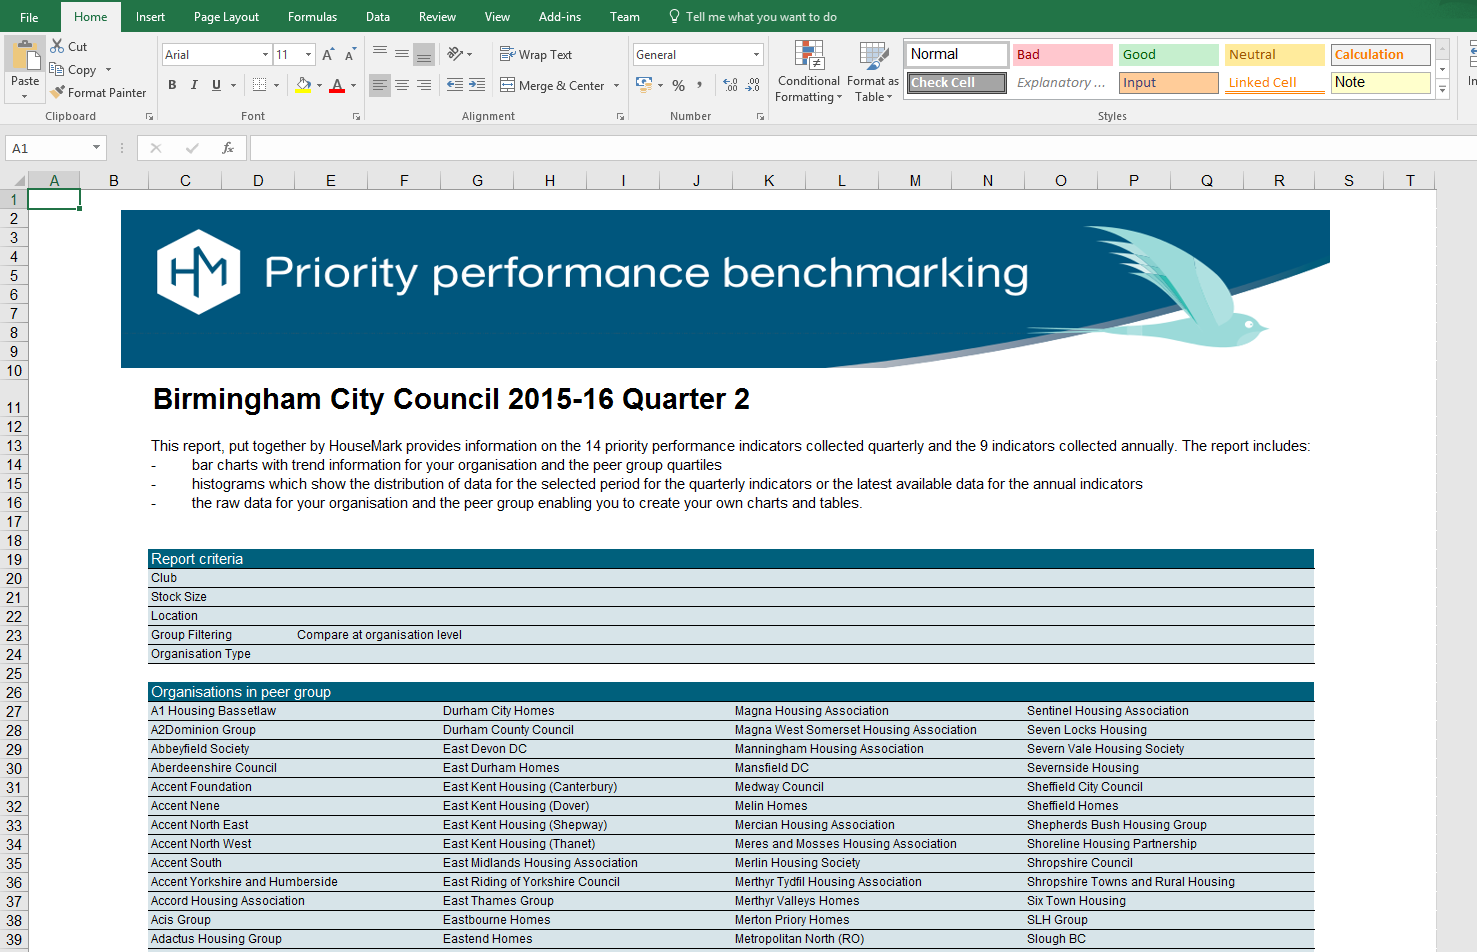Open the font size 11 dropdown
Screen dimensions: 1477x952
tap(309, 55)
